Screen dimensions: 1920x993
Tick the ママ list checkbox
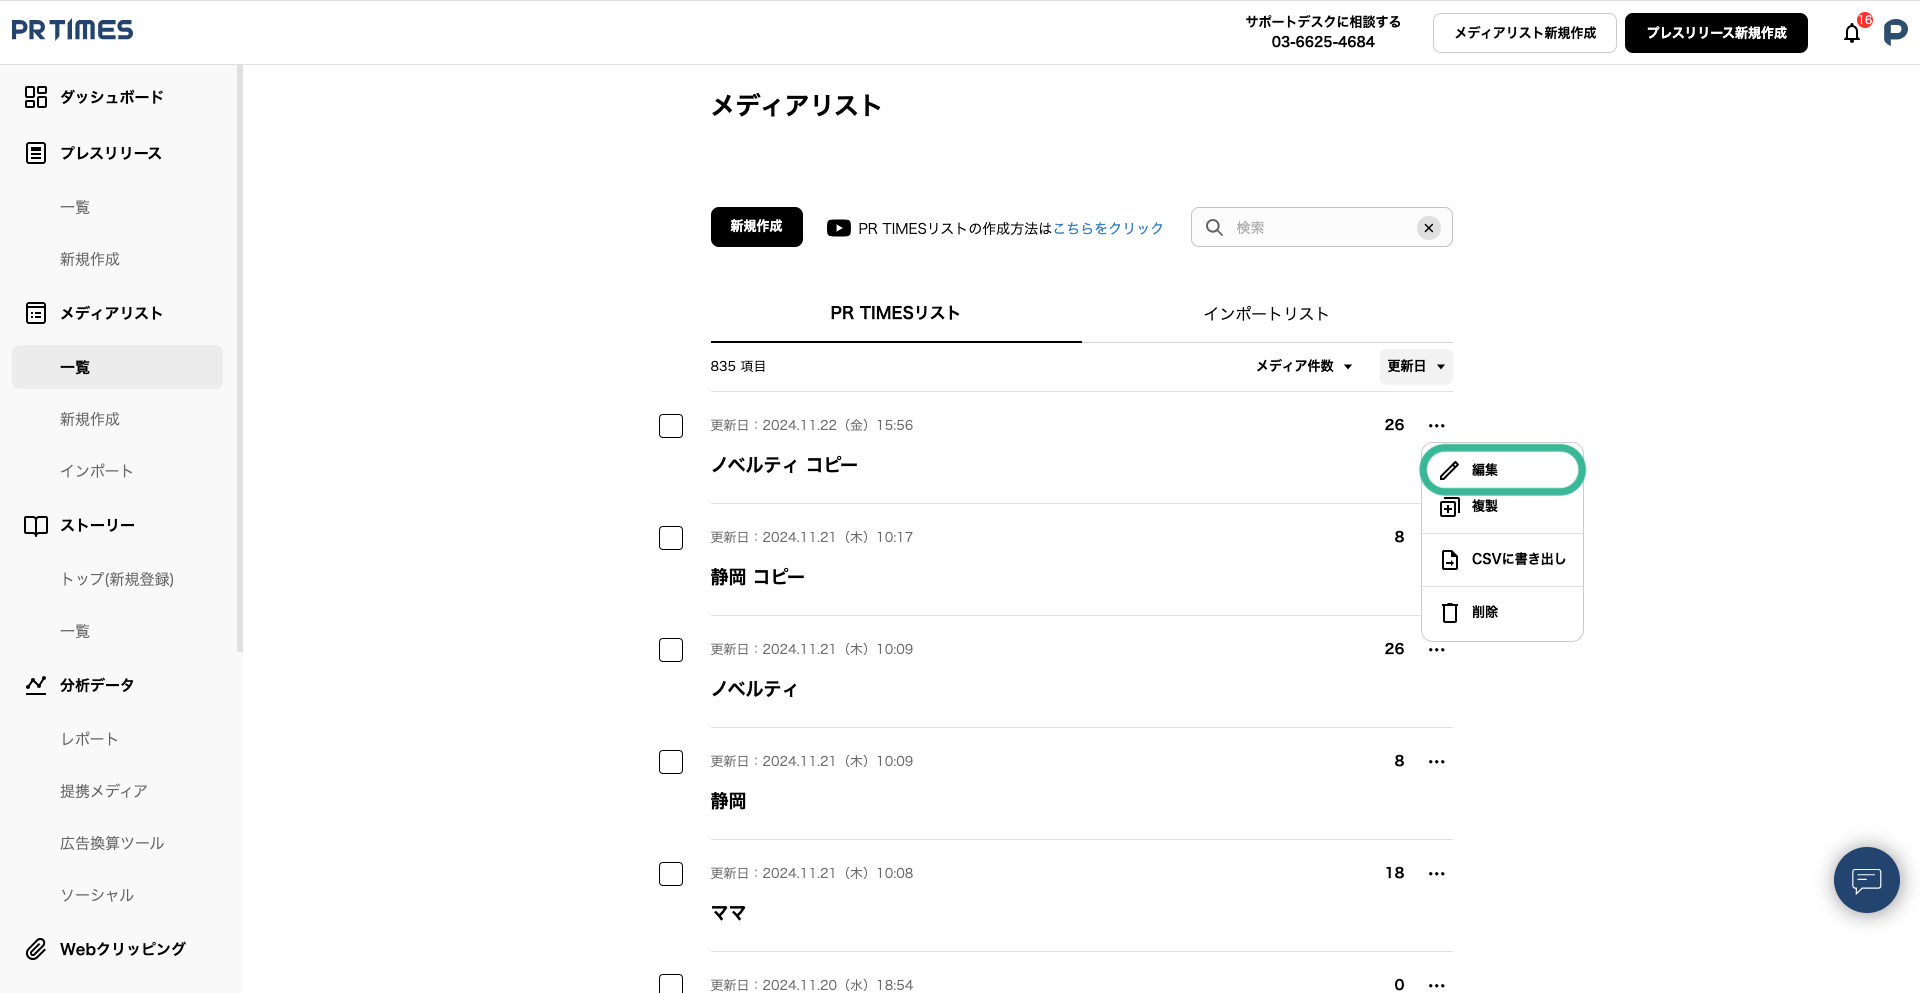[671, 874]
